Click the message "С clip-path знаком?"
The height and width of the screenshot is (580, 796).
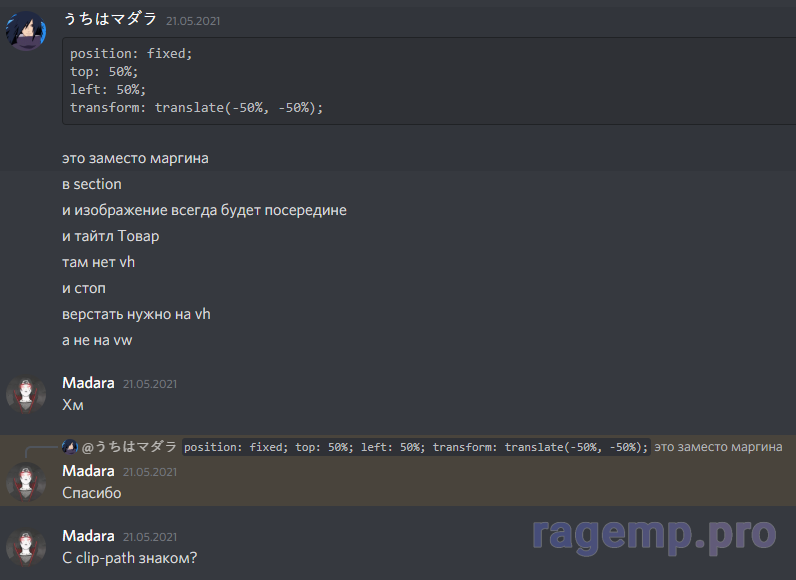point(129,558)
